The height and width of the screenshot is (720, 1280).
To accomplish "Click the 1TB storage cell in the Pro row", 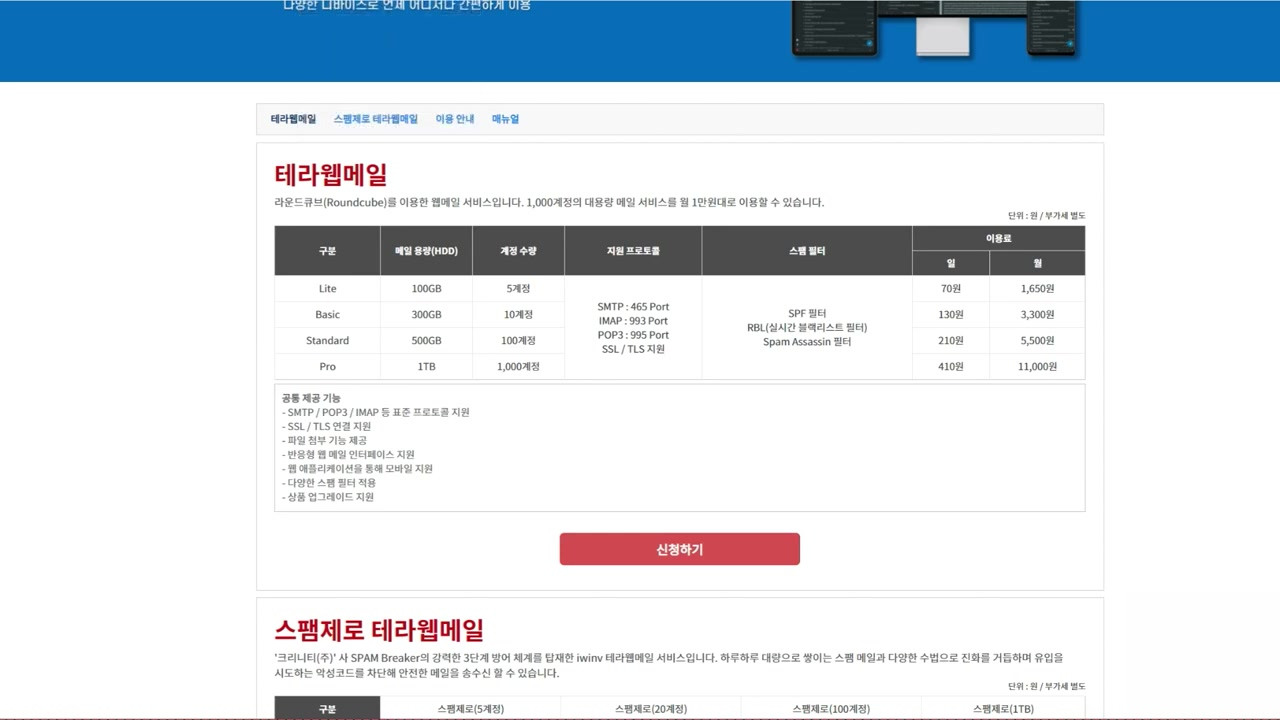I will [427, 367].
